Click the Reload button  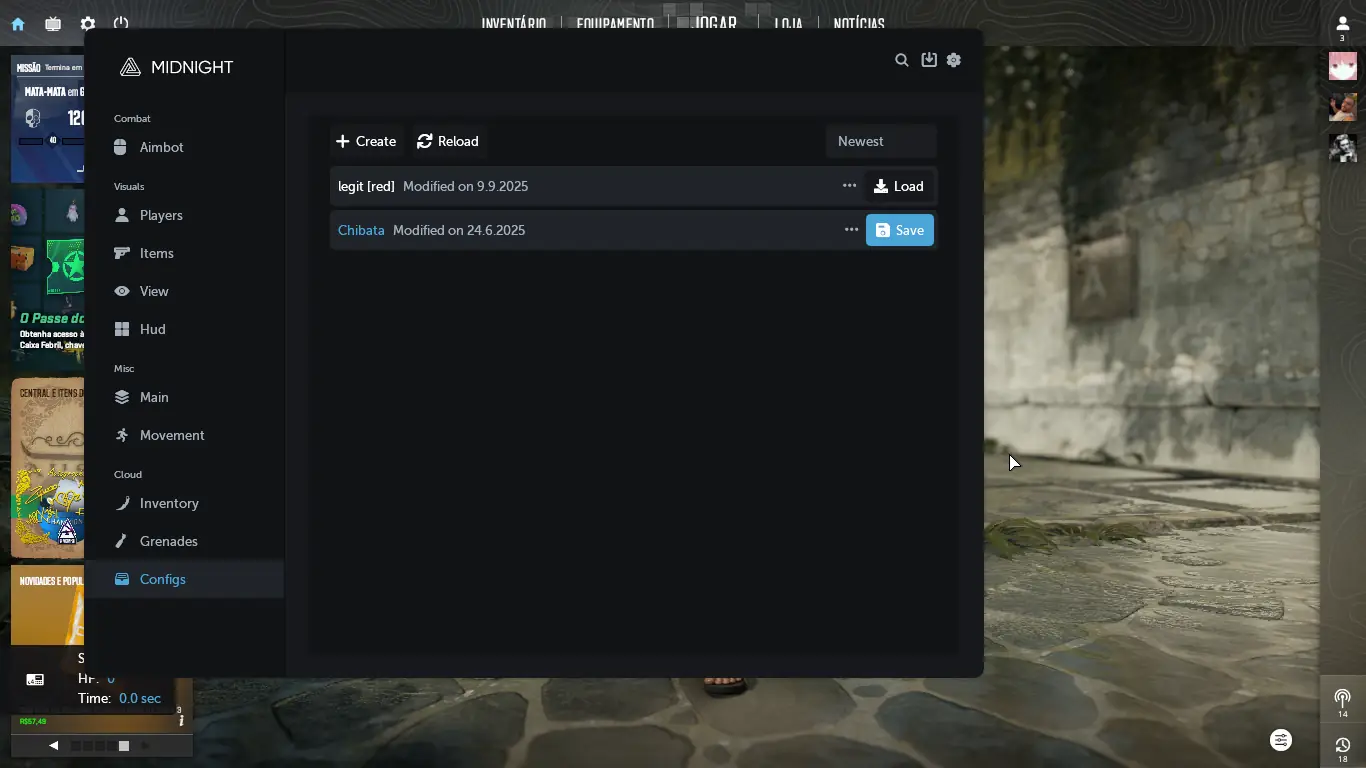448,141
